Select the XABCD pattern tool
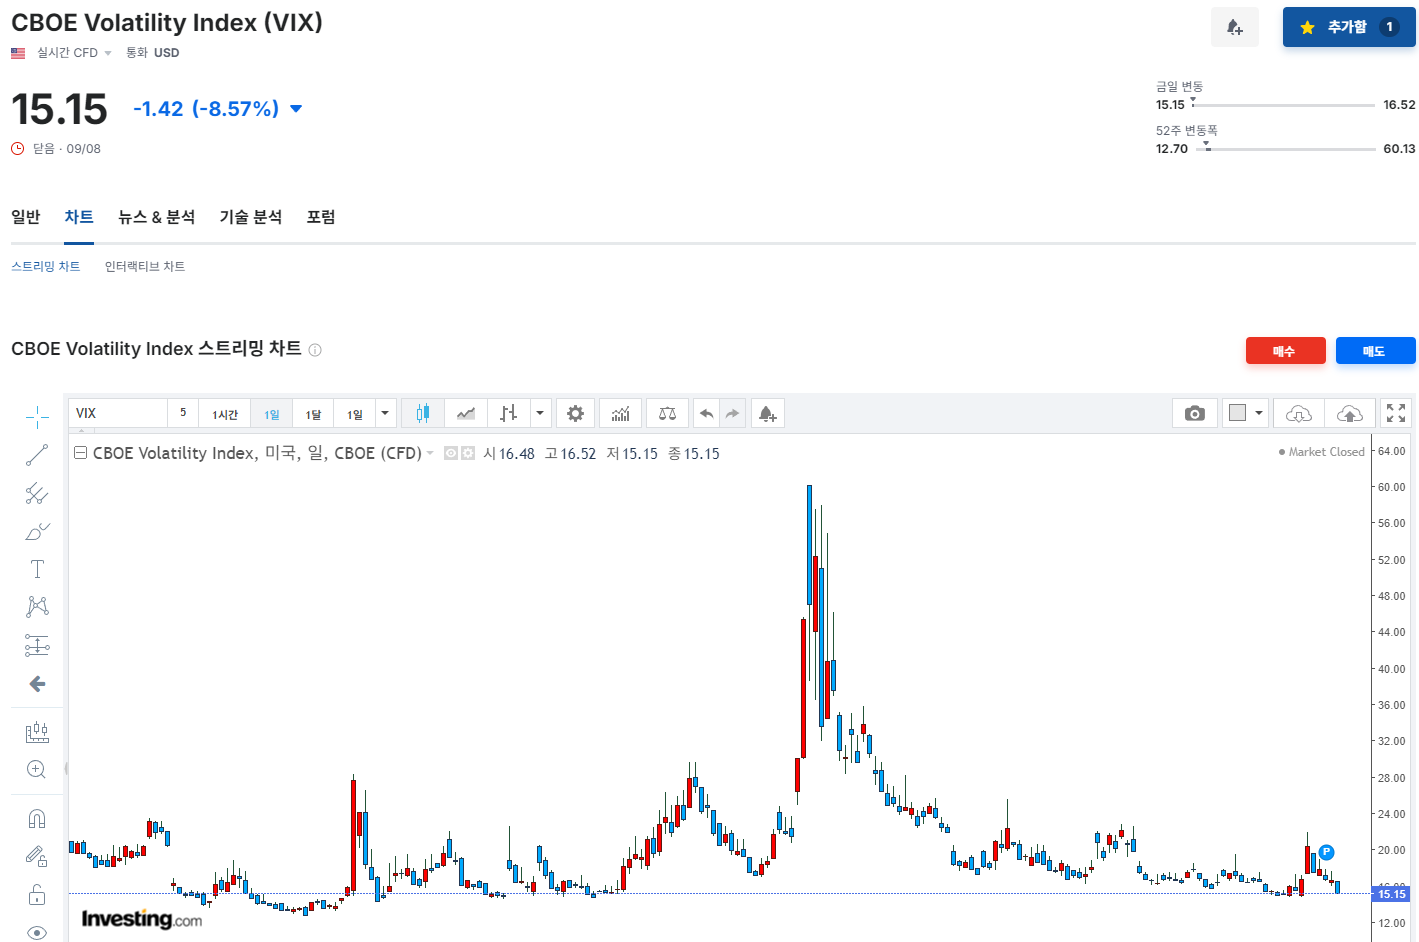 (37, 607)
